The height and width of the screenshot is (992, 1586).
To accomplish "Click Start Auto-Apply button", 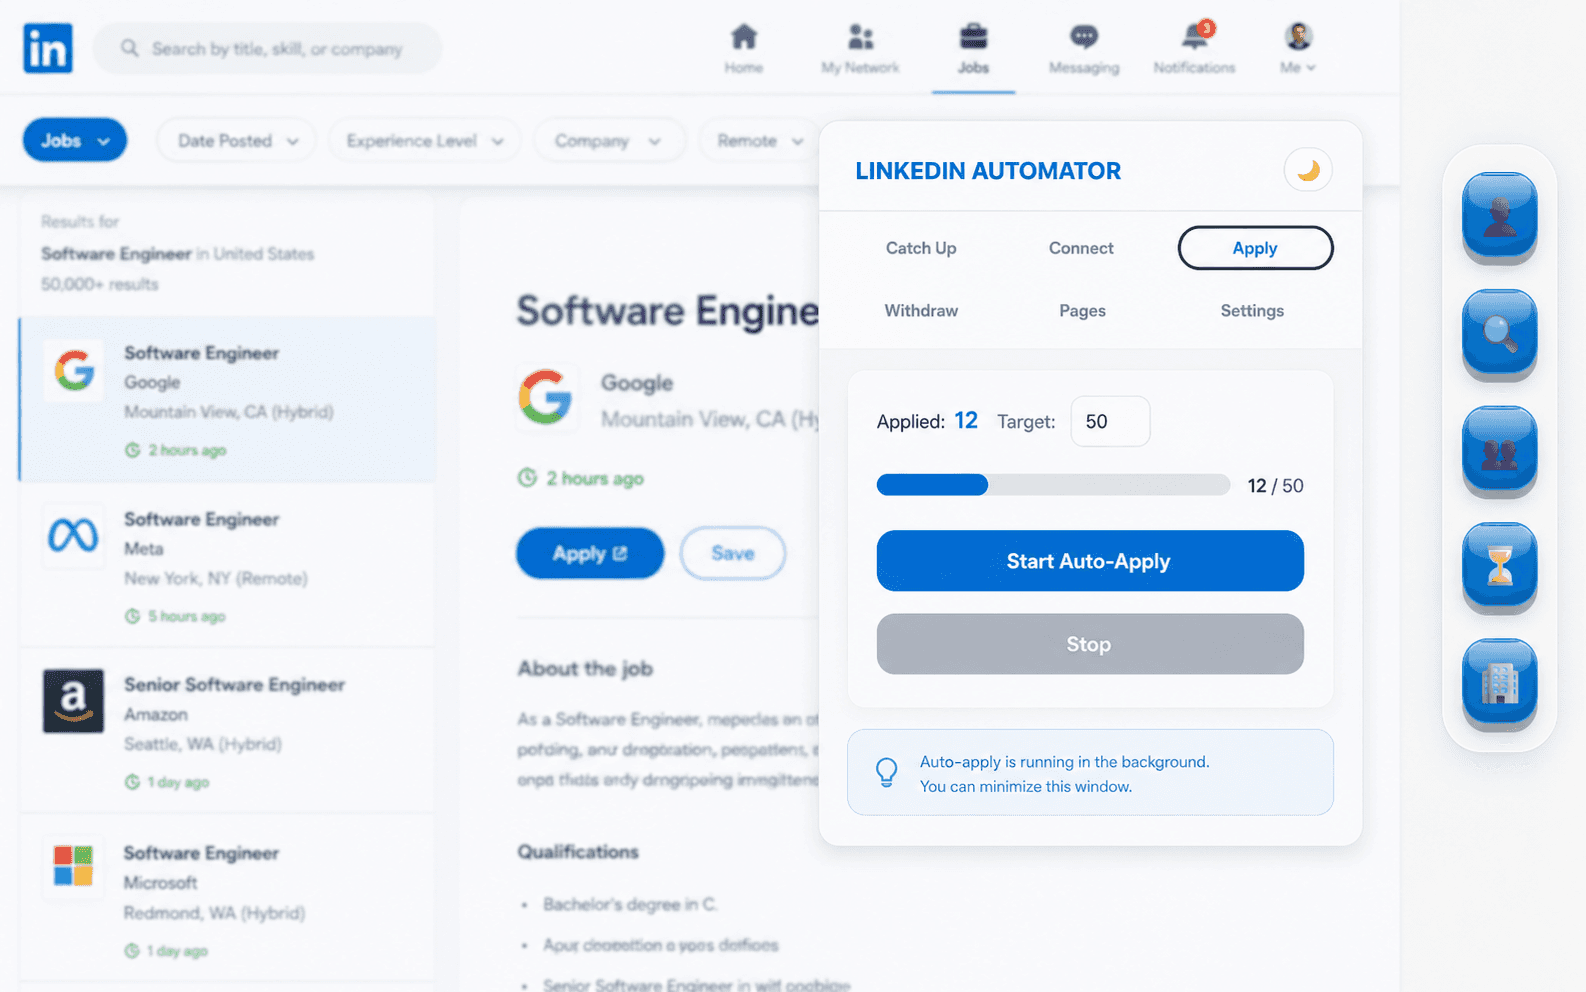I will point(1090,561).
